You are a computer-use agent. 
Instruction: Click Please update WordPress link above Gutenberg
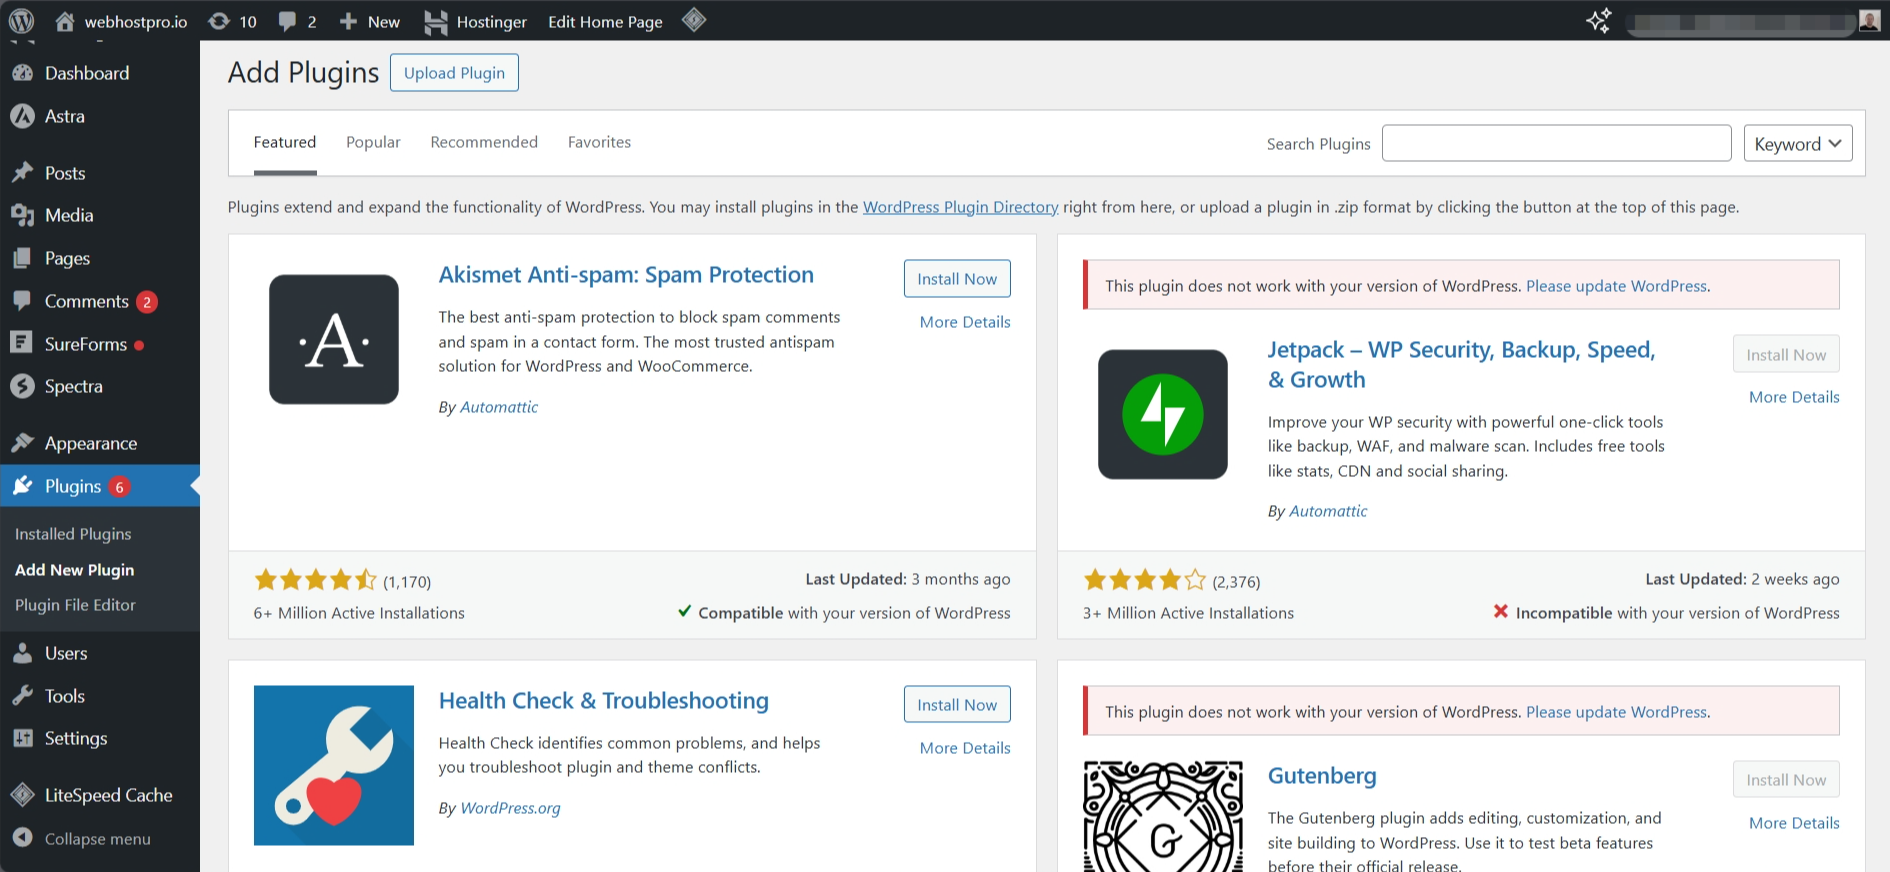tap(1616, 712)
